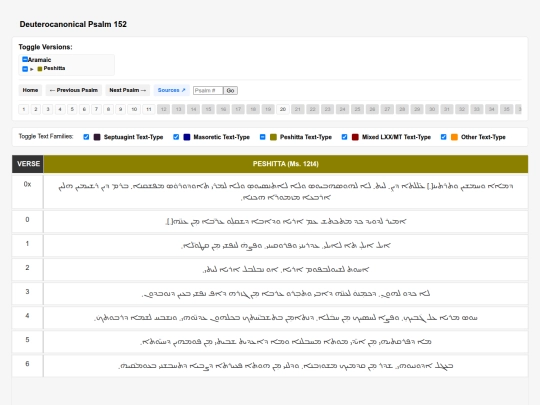Screen dimensions: 540x405
Task: Click the Syriac text of verse 2
Action: (285, 270)
